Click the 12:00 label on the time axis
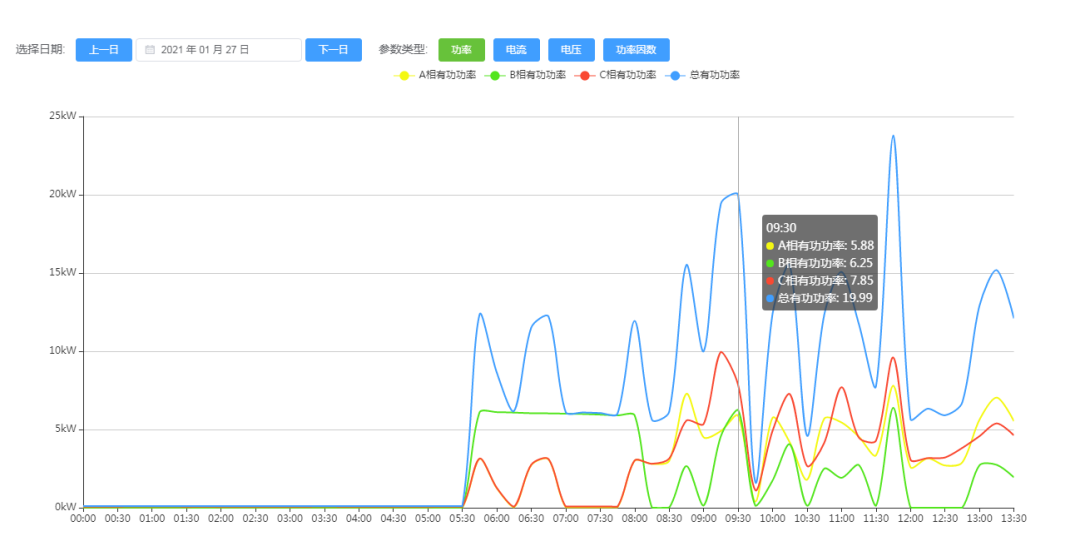 click(911, 518)
